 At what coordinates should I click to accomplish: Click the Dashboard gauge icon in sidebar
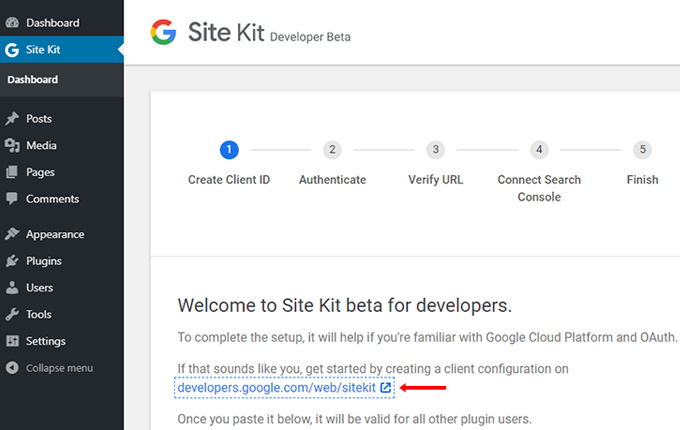(12, 23)
